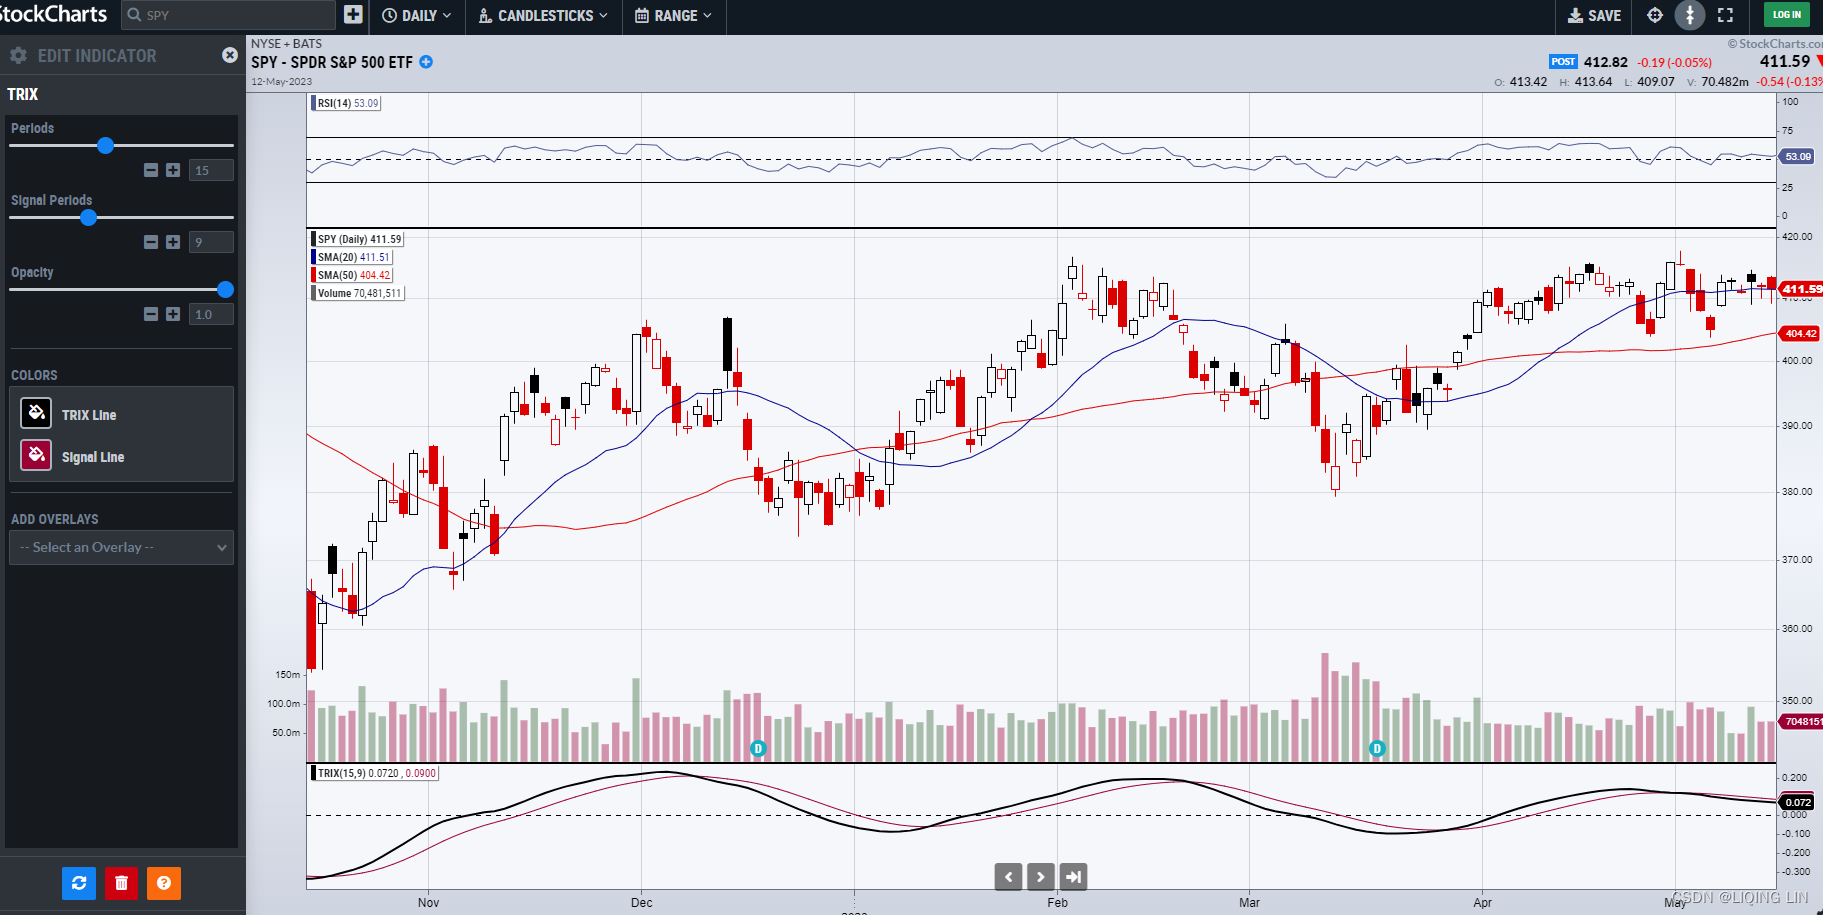Image resolution: width=1823 pixels, height=915 pixels.
Task: Click the search magnifier icon
Action: tap(134, 15)
